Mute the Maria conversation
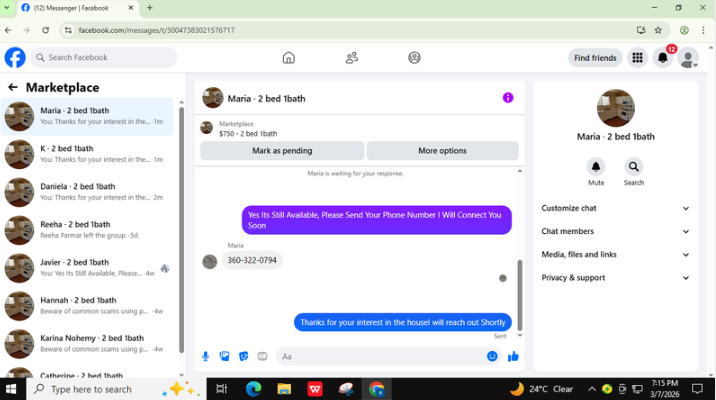The image size is (716, 400). pyautogui.click(x=596, y=167)
